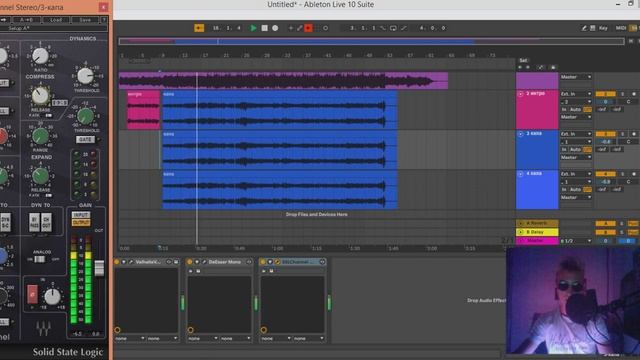Click the Session Record circle button
The width and height of the screenshot is (640, 360).
coord(325,28)
